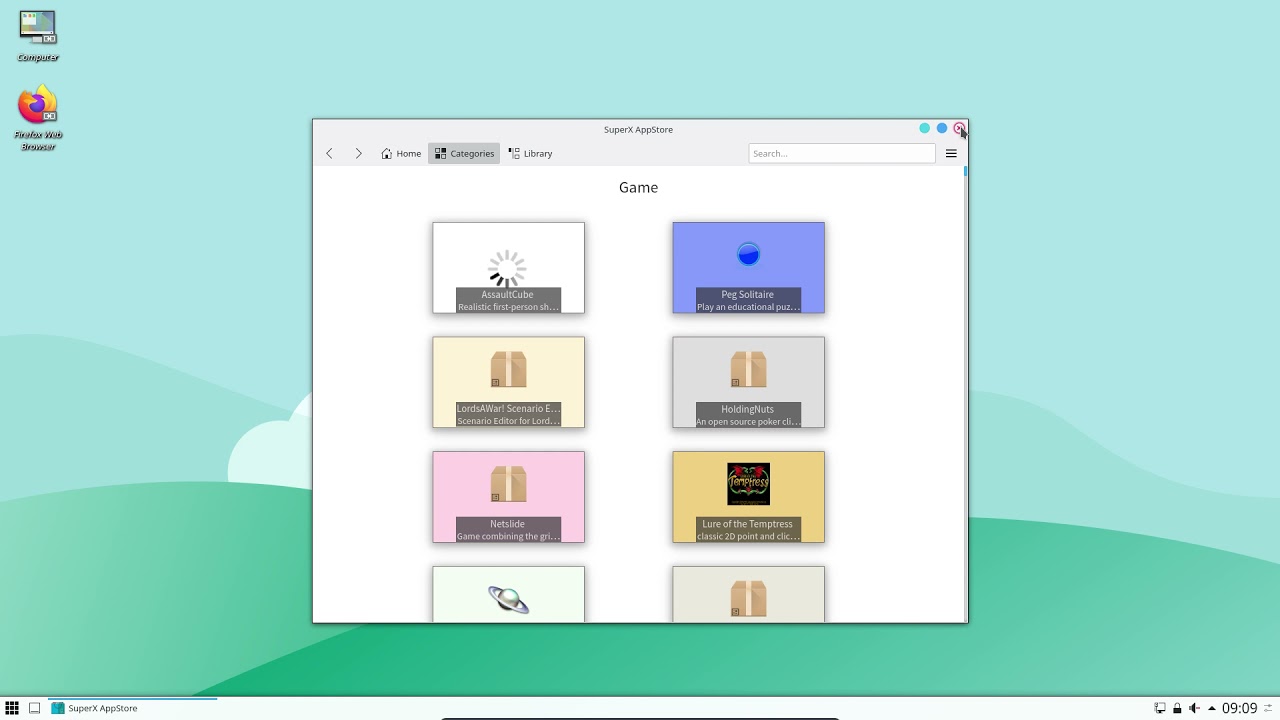Viewport: 1280px width, 720px height.
Task: Click the Netslide title label
Action: [x=507, y=524]
